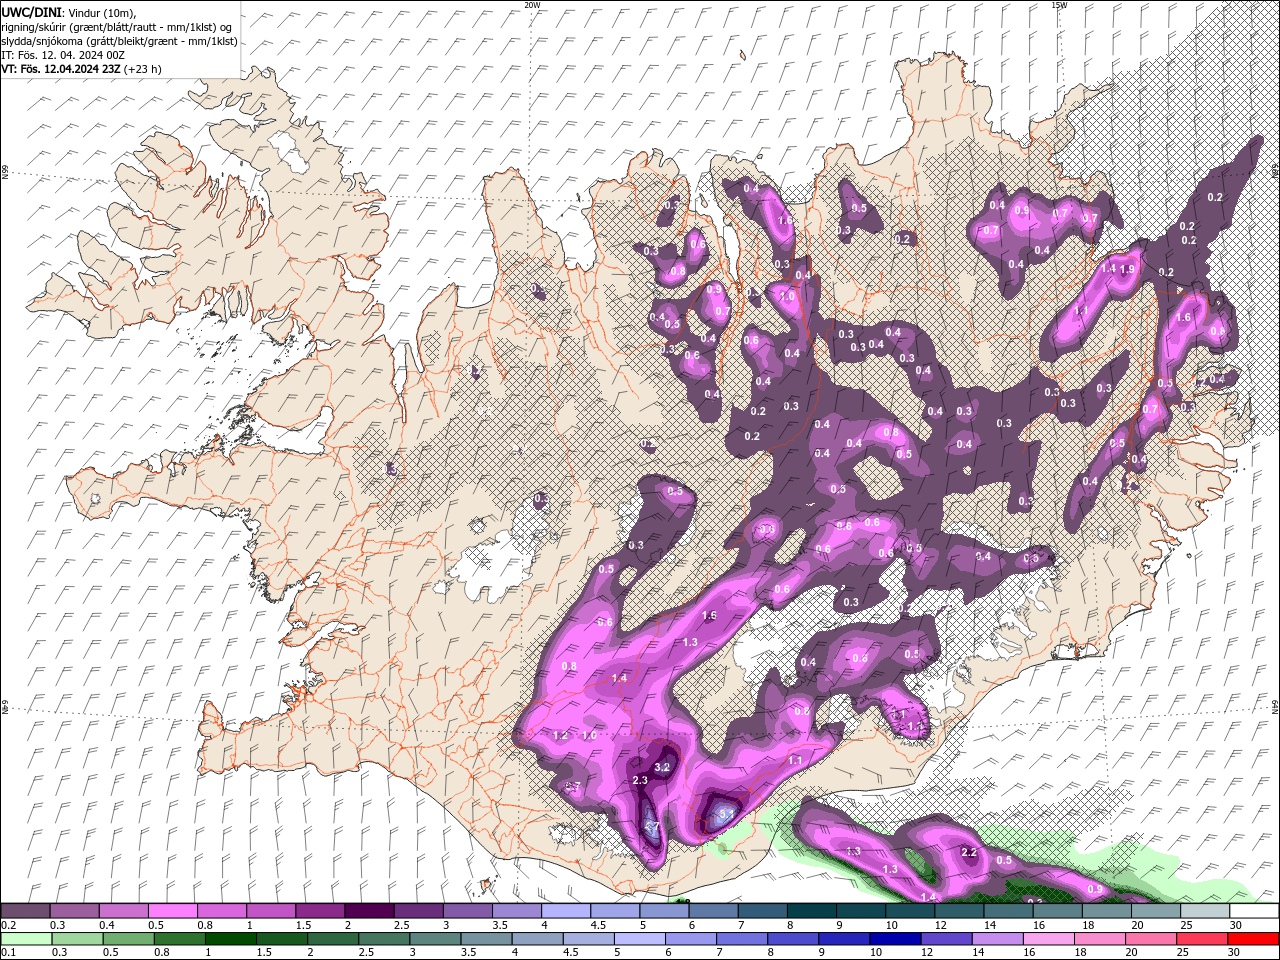
Task: Pick the 2.5–3 rain scale swatch
Action: [x=384, y=938]
